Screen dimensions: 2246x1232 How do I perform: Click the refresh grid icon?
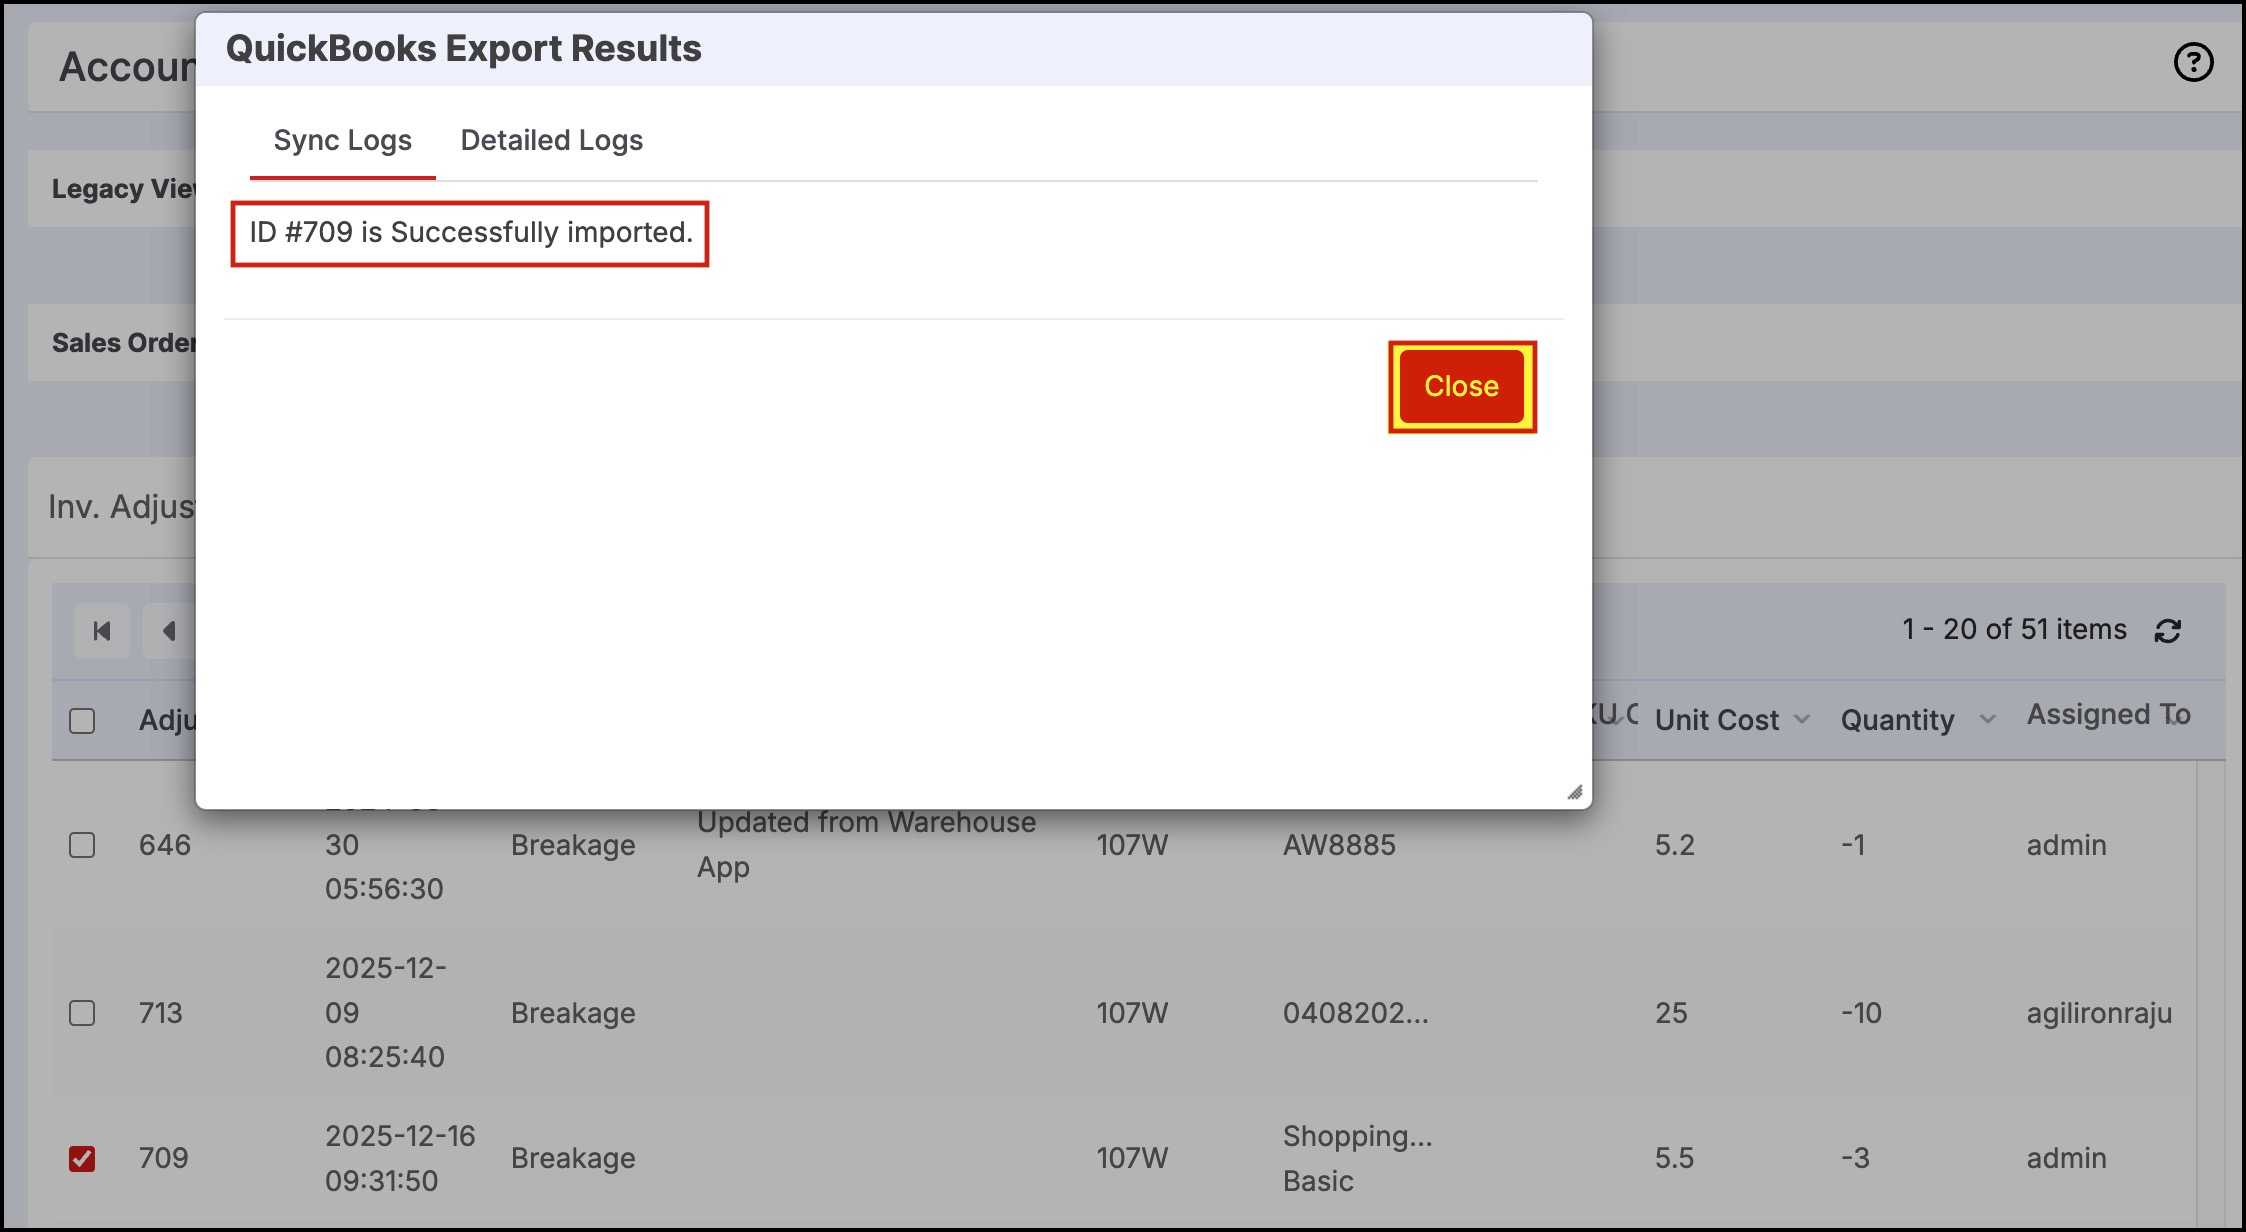click(x=2168, y=631)
